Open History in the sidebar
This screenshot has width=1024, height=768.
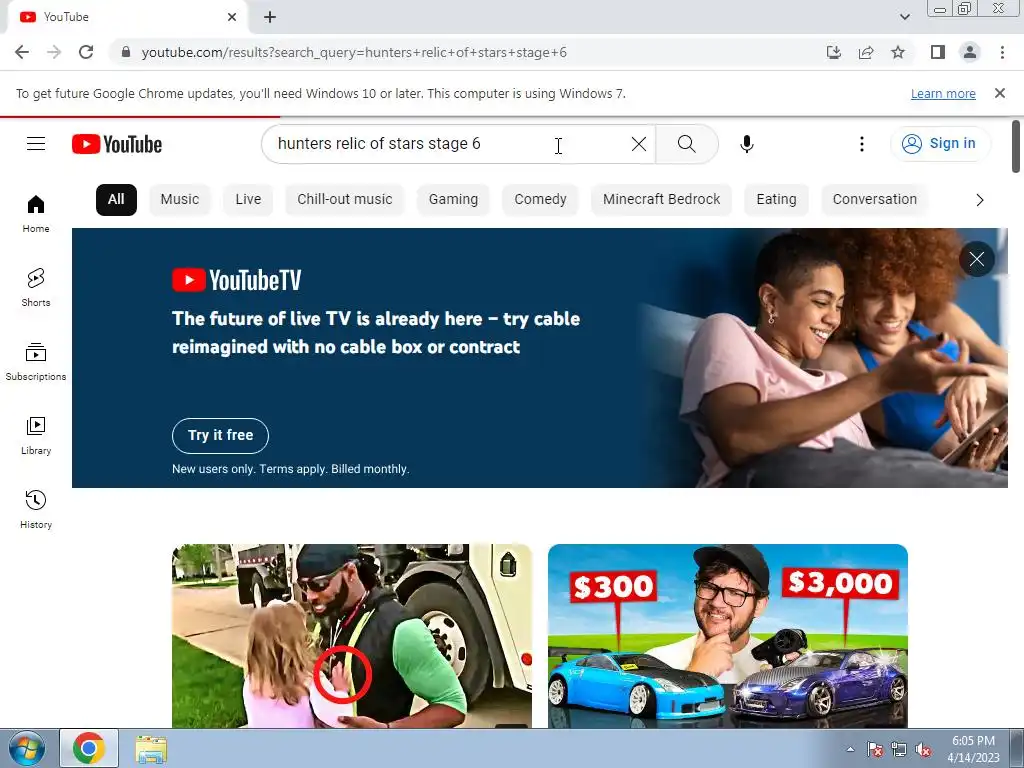(x=36, y=509)
